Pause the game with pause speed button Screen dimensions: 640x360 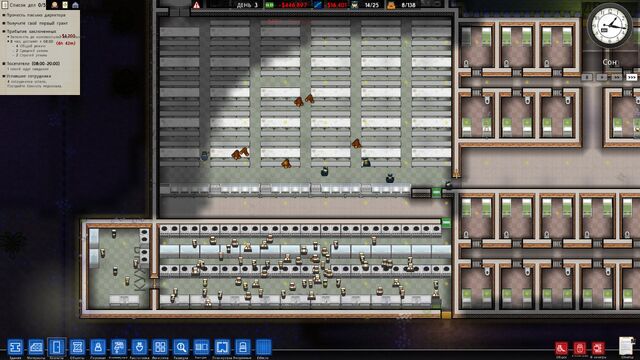[x=587, y=77]
